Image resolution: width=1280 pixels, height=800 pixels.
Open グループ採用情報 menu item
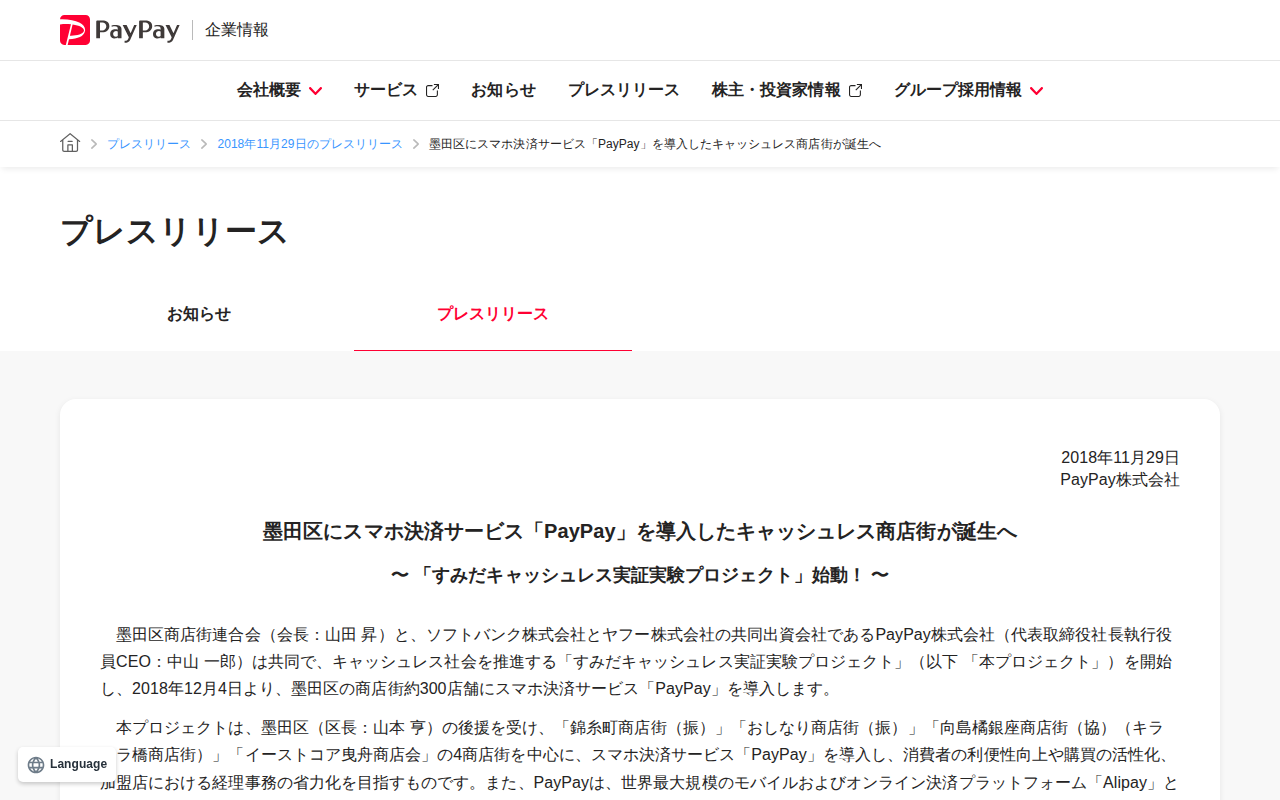(968, 90)
